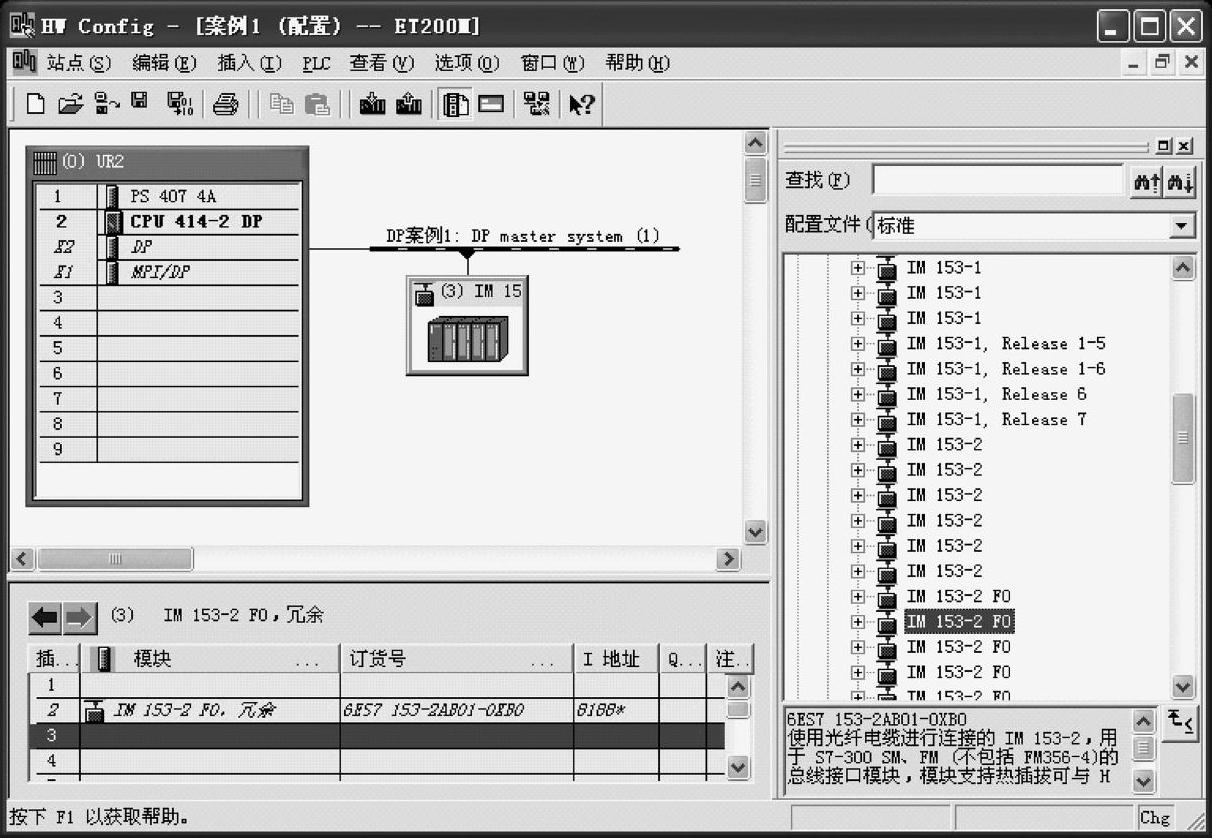Click order number 6ES7 153-2AB01-0XB0 cell
Screen dimensions: 1212x838
click(456, 711)
